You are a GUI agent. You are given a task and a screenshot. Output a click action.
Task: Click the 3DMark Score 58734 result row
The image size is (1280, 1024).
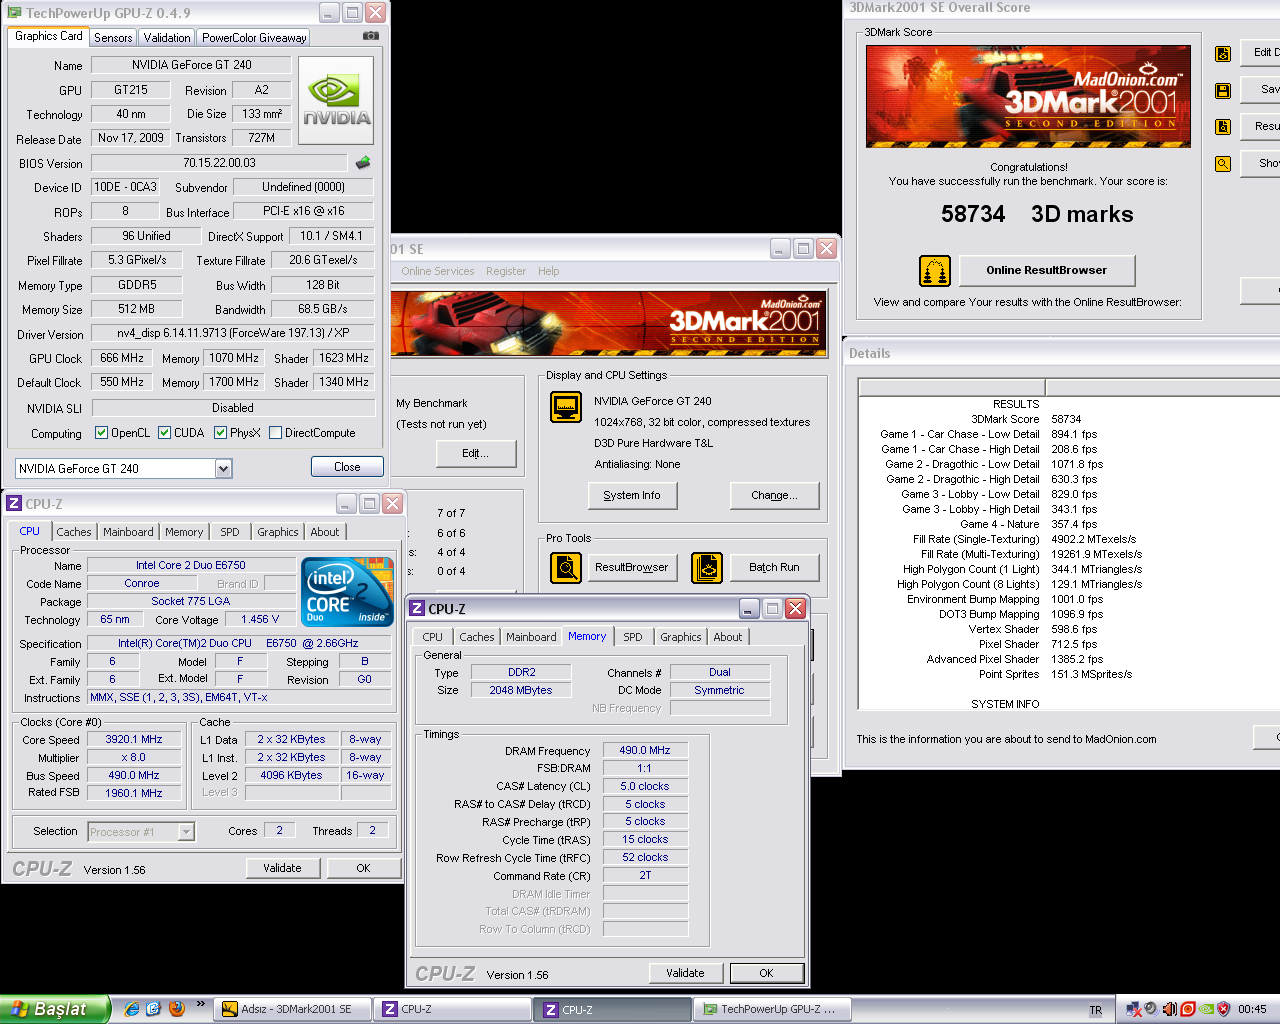point(1026,419)
